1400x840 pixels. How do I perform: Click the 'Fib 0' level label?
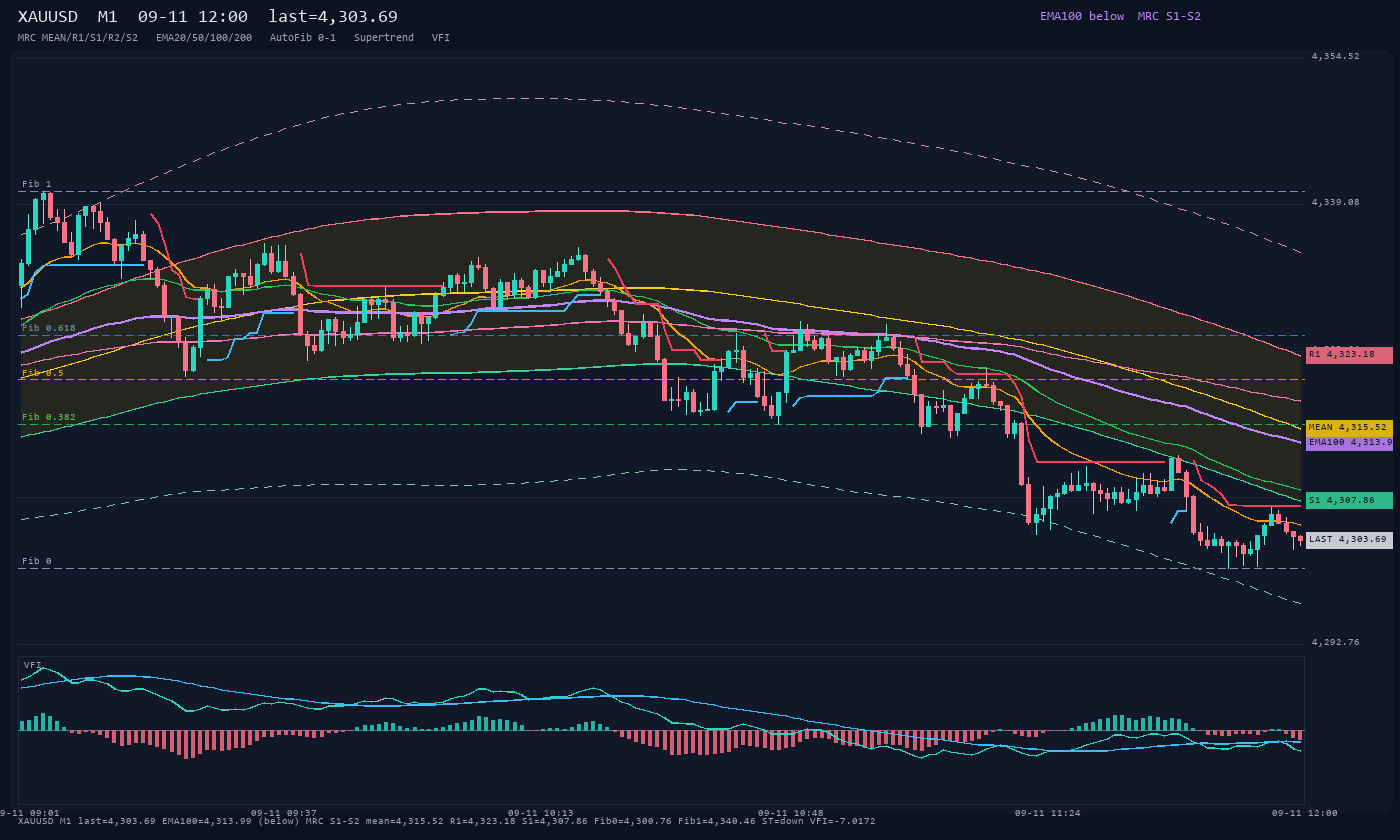(x=37, y=561)
